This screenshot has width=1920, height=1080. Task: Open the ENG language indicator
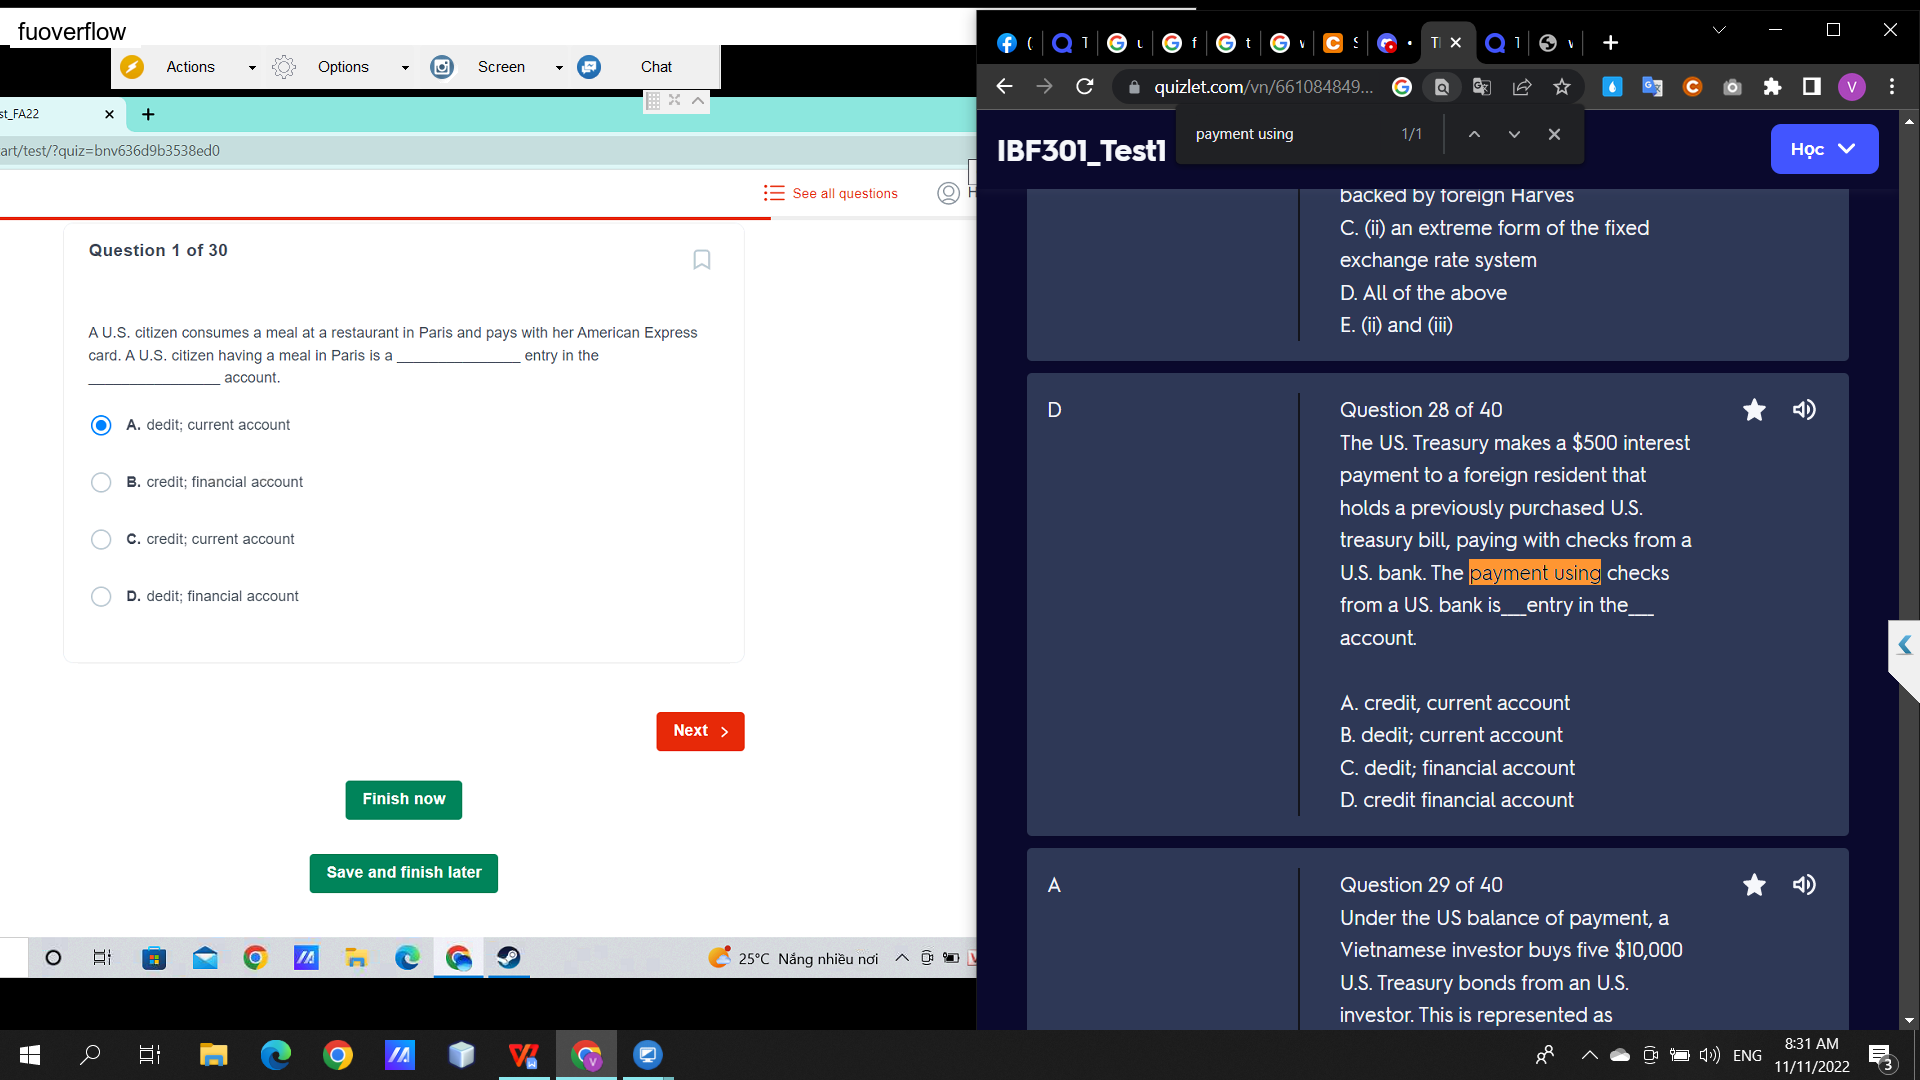[1747, 1055]
